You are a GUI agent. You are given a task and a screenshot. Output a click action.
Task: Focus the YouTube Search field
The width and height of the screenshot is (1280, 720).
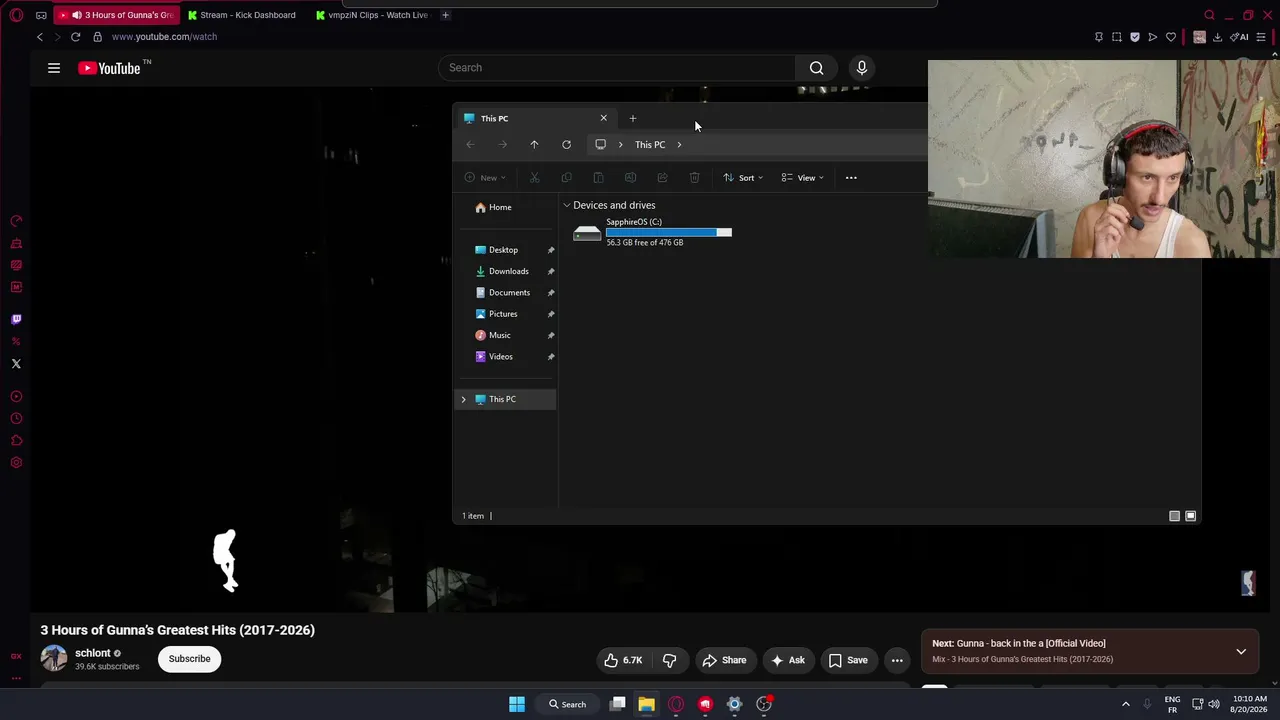coord(617,68)
